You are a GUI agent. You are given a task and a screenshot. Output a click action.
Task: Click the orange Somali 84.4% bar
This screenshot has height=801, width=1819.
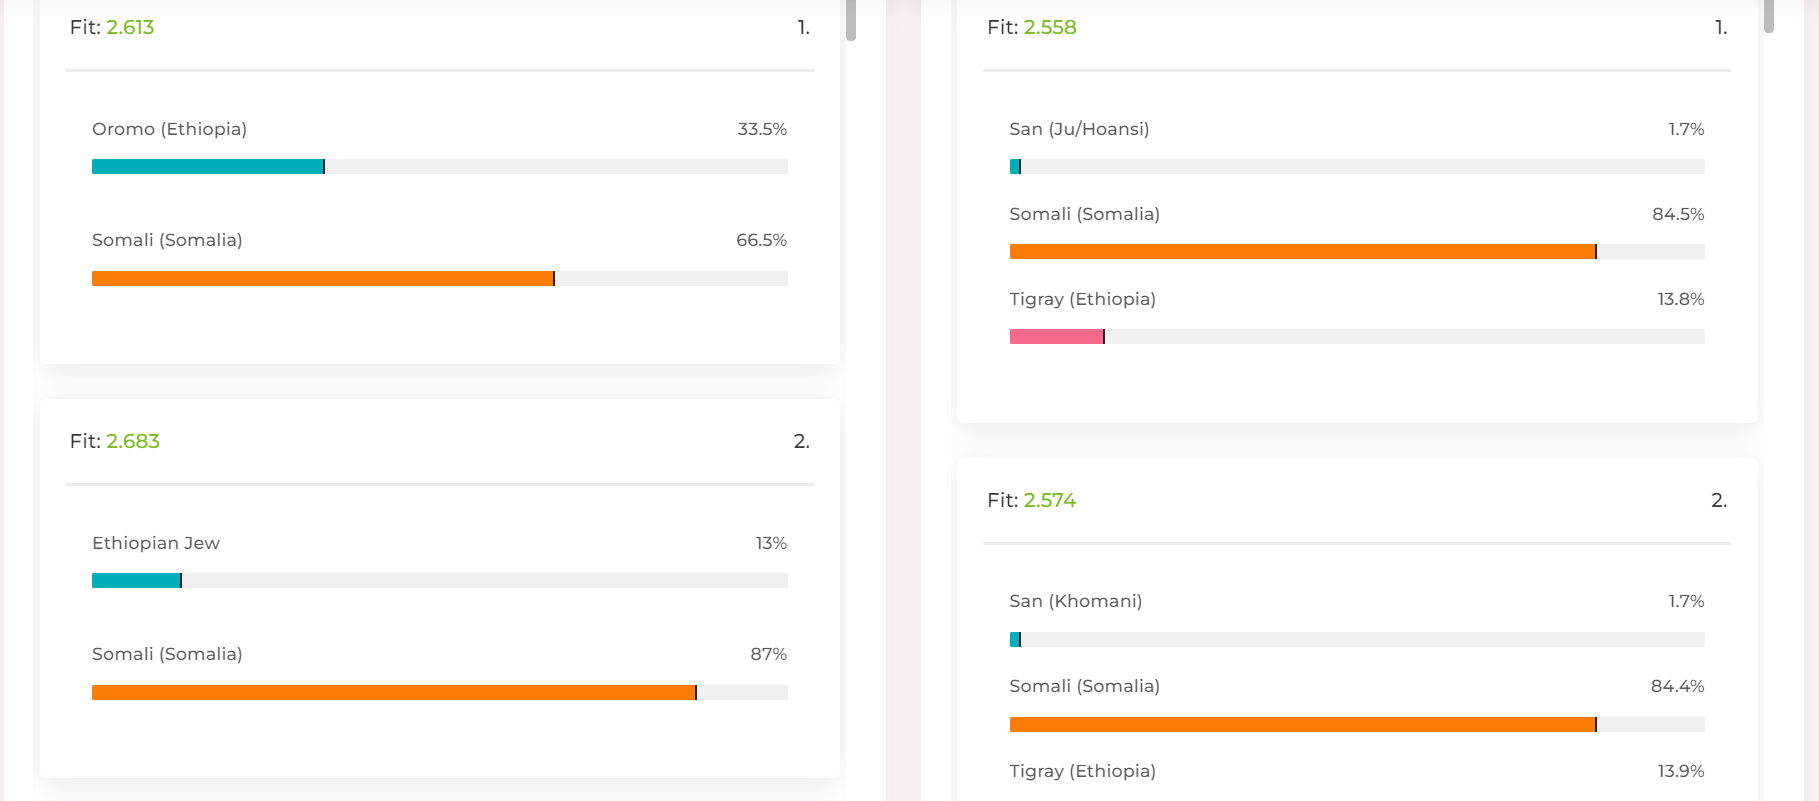(1302, 725)
